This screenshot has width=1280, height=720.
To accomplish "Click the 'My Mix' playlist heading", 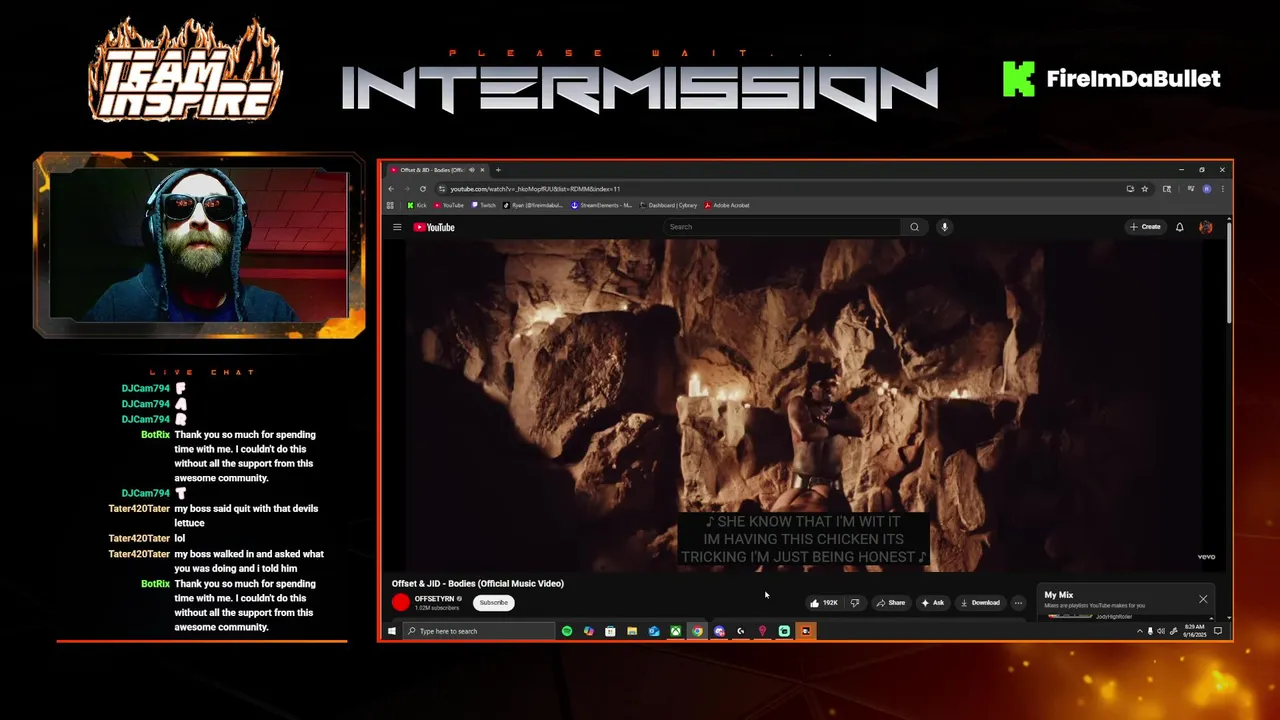I will tap(1059, 595).
